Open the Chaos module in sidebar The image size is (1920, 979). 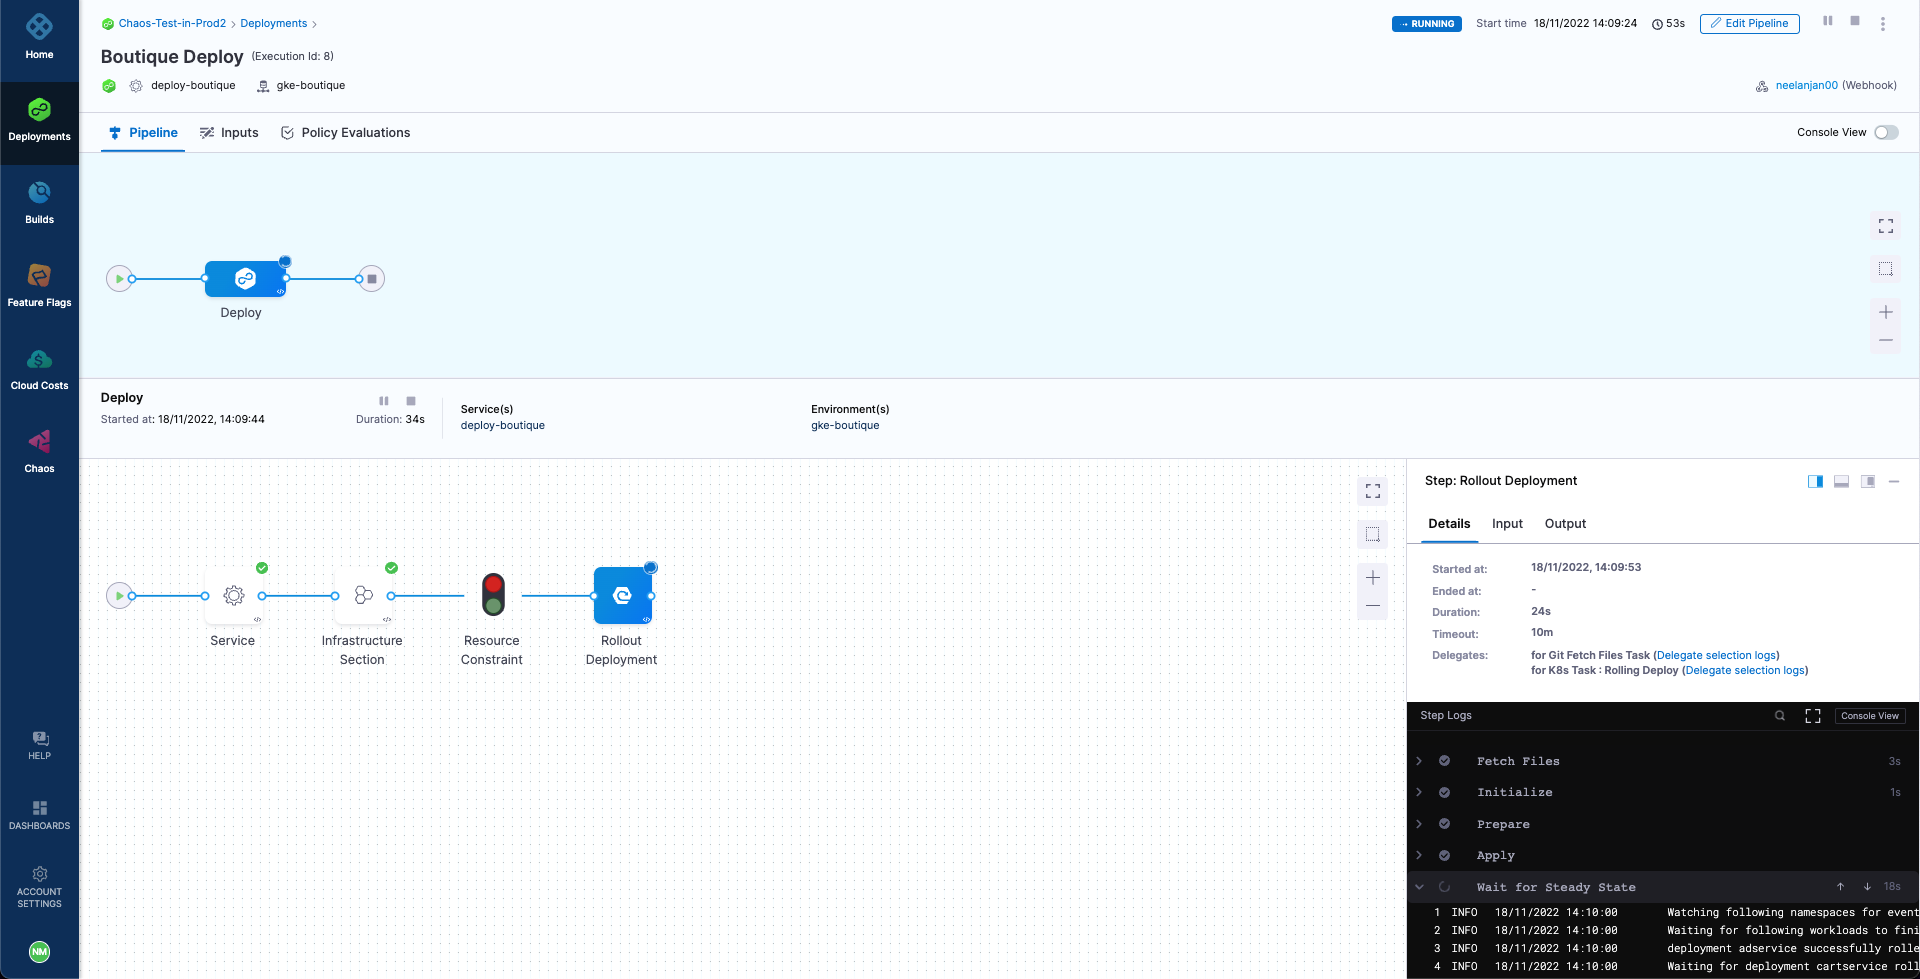pyautogui.click(x=39, y=451)
